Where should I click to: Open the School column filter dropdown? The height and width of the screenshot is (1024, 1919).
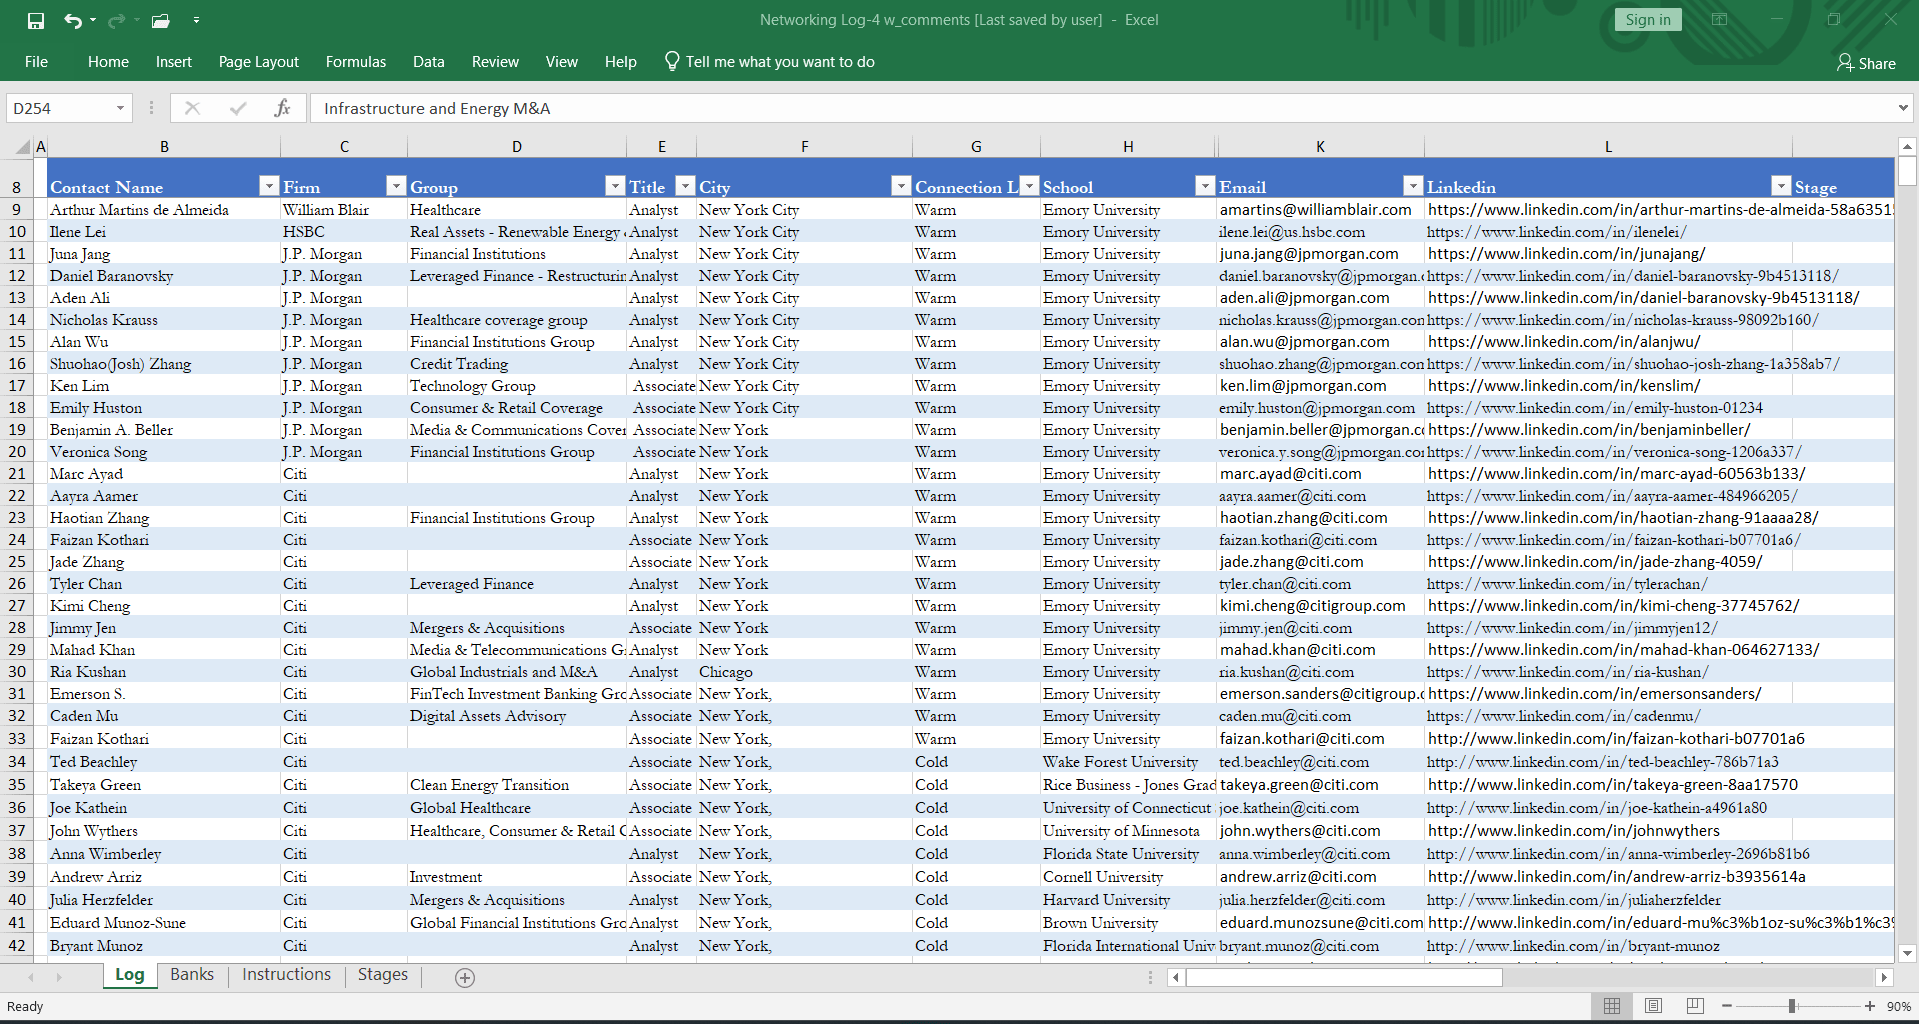[x=1205, y=186]
